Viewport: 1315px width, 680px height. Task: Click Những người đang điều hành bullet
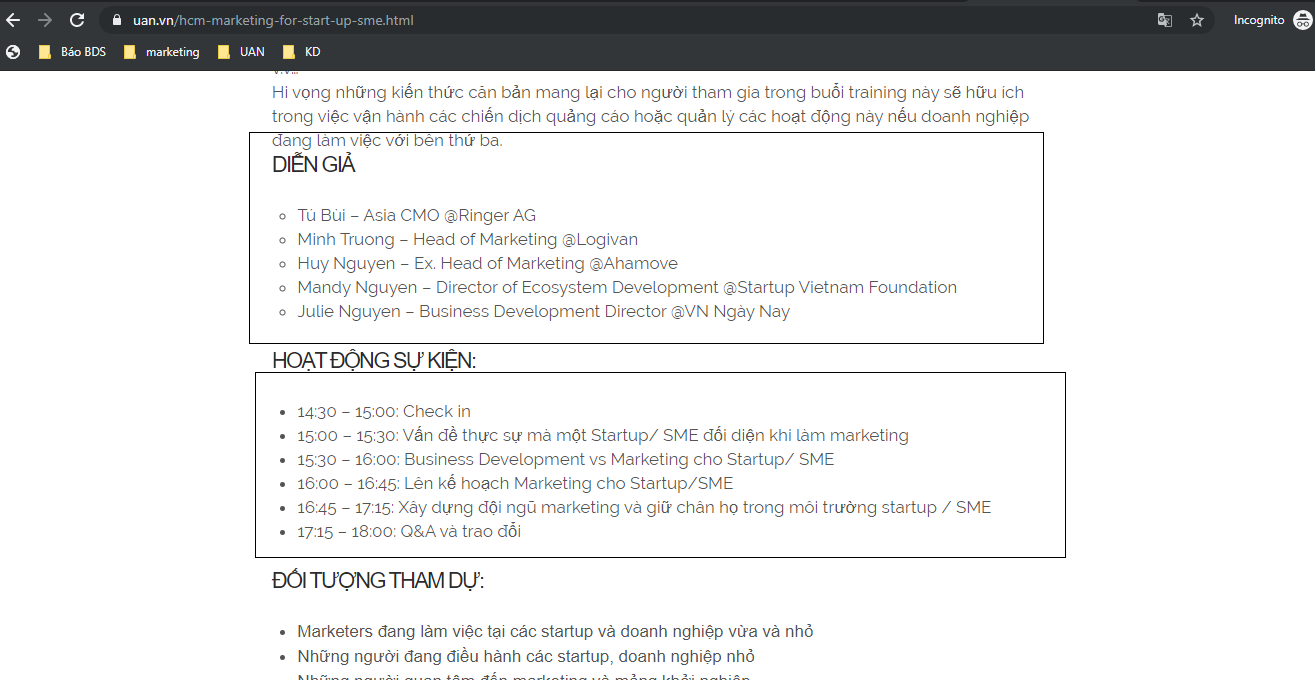[x=526, y=657]
